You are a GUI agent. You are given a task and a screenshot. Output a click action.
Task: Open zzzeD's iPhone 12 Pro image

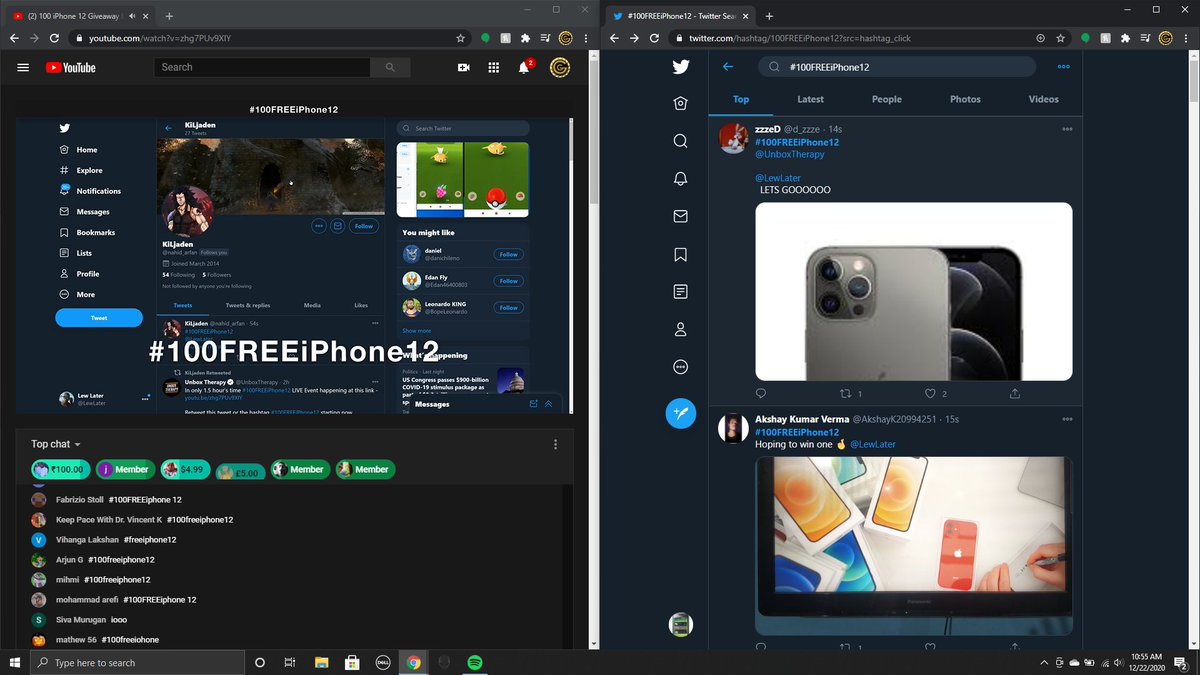[x=913, y=291]
